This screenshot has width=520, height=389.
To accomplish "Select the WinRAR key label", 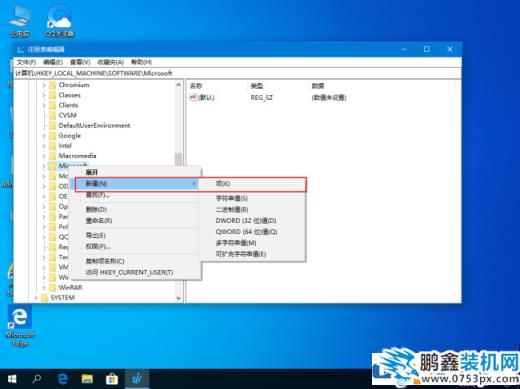I will coord(70,287).
